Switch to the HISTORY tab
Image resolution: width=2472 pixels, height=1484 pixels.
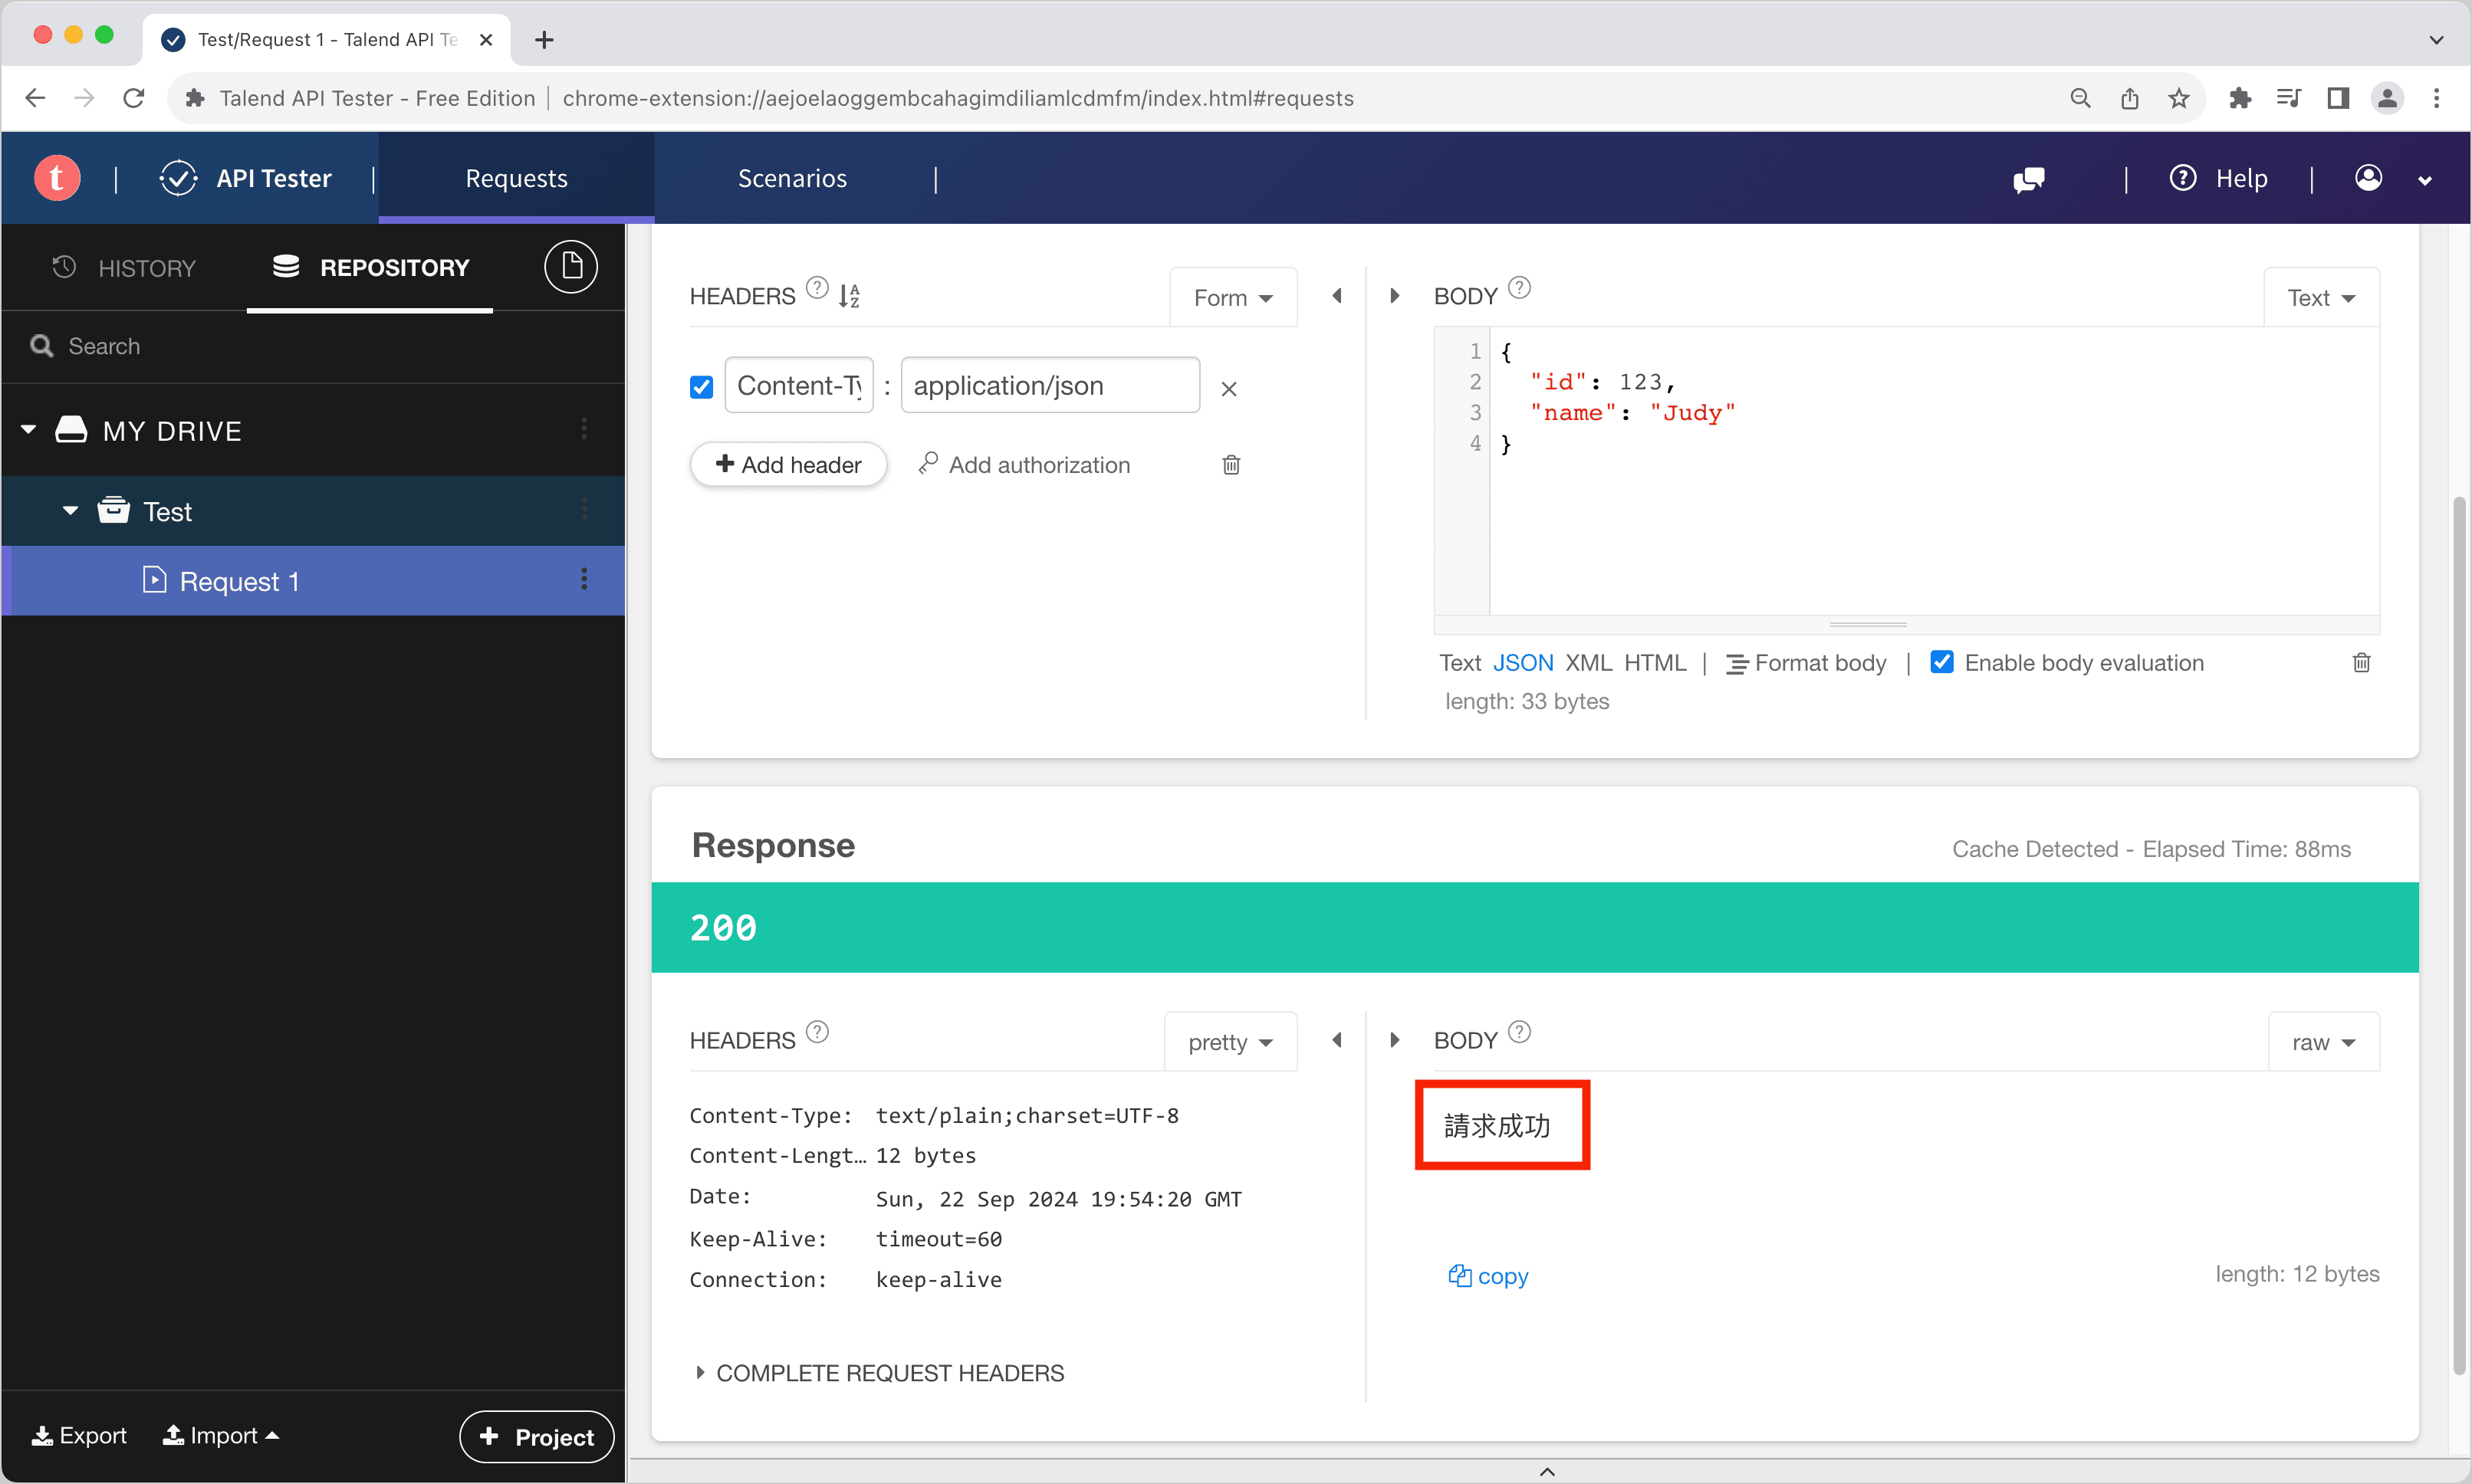coord(125,268)
